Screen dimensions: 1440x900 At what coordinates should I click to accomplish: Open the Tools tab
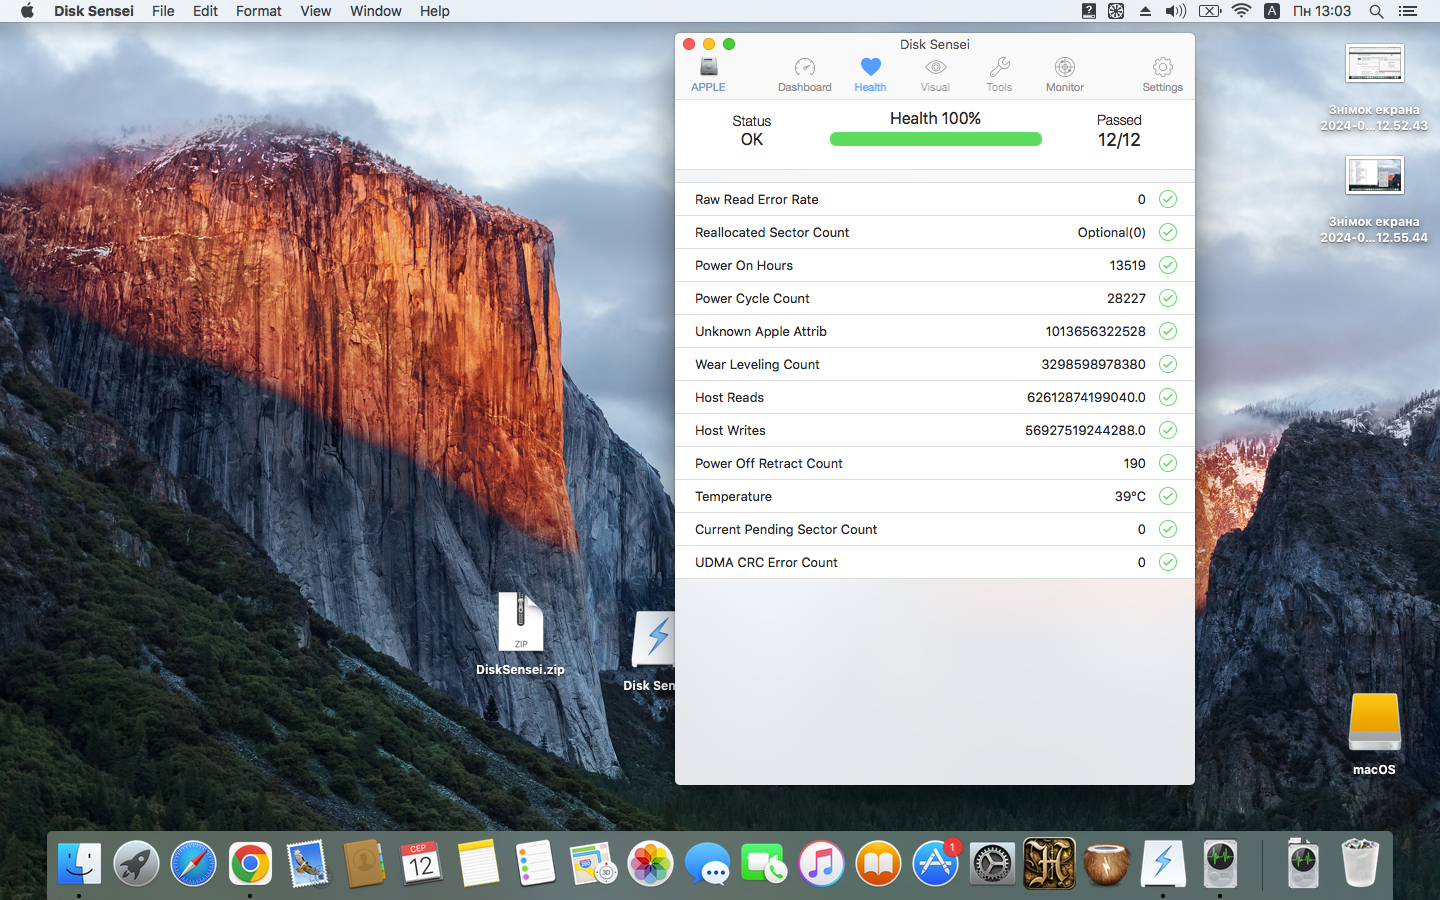point(999,74)
